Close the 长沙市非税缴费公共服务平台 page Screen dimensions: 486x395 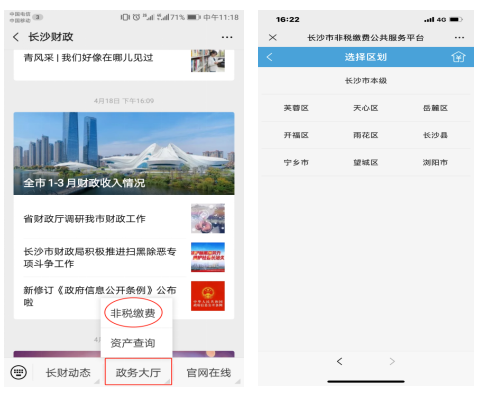[x=273, y=37]
